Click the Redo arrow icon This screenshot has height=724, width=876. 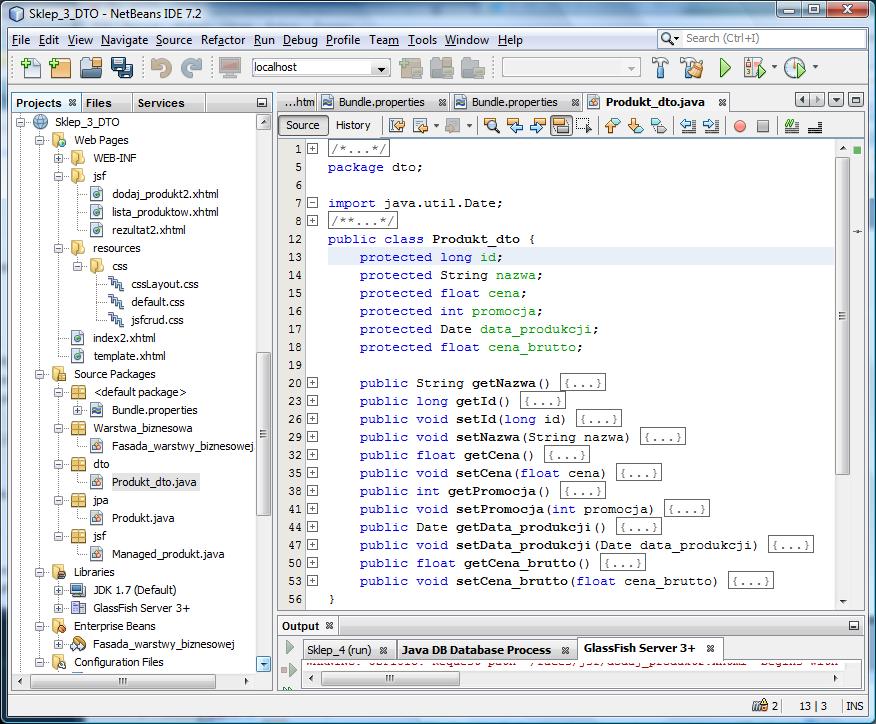(x=192, y=68)
